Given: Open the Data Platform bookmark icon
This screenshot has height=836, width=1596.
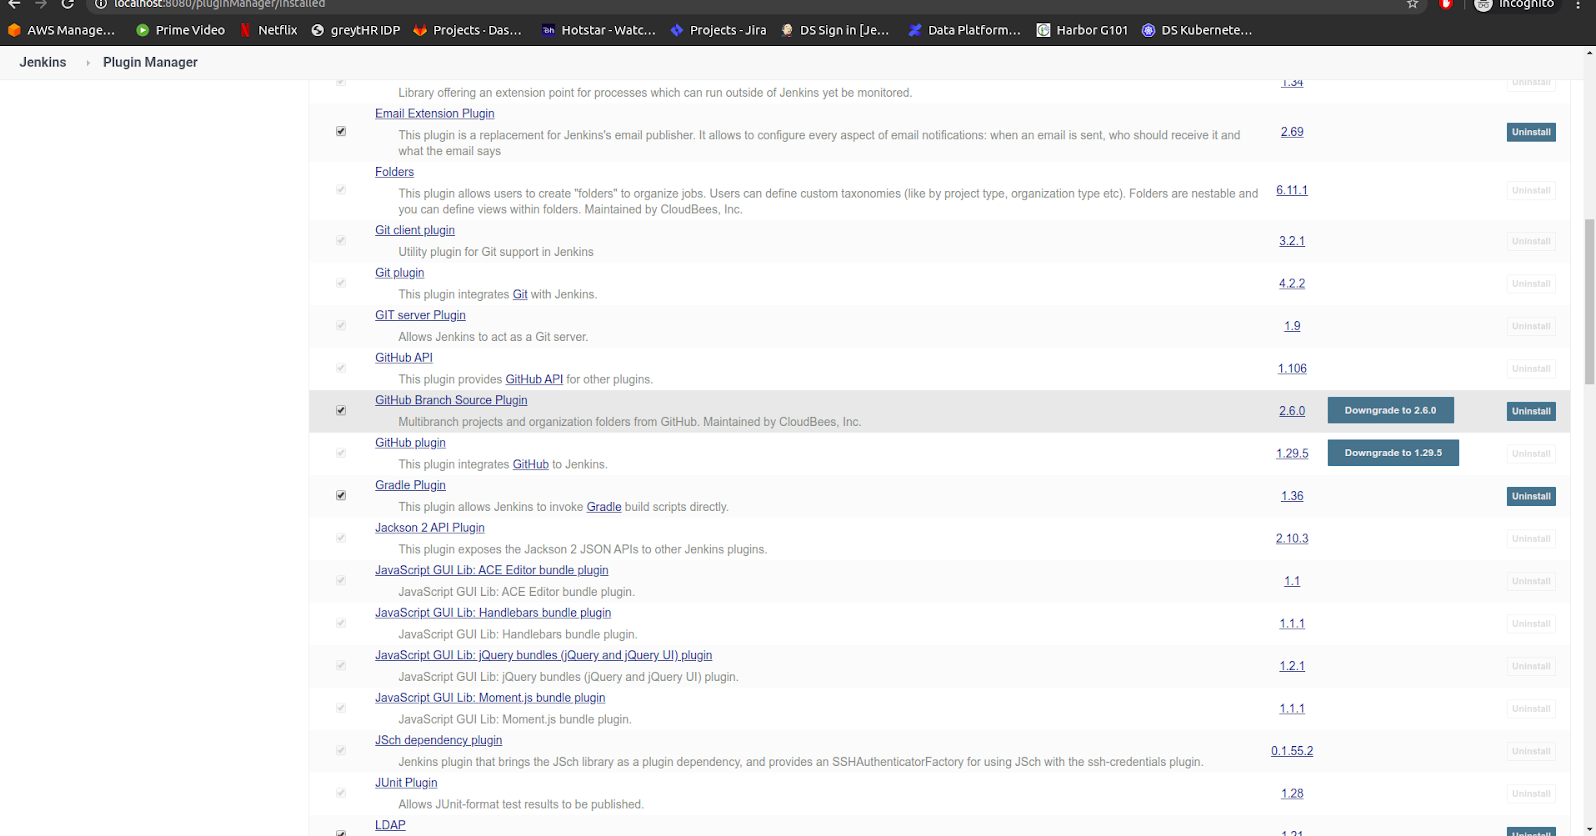Looking at the screenshot, I should pos(915,30).
